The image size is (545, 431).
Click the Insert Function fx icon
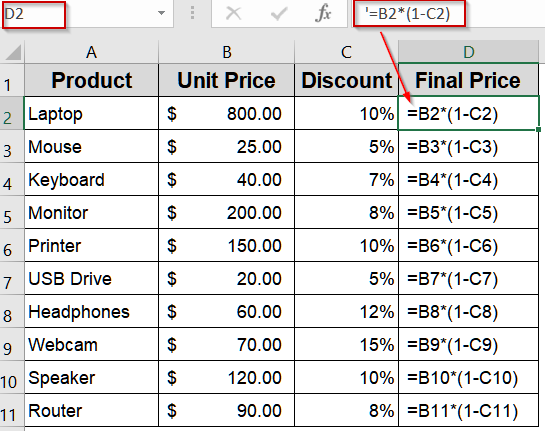tap(323, 14)
